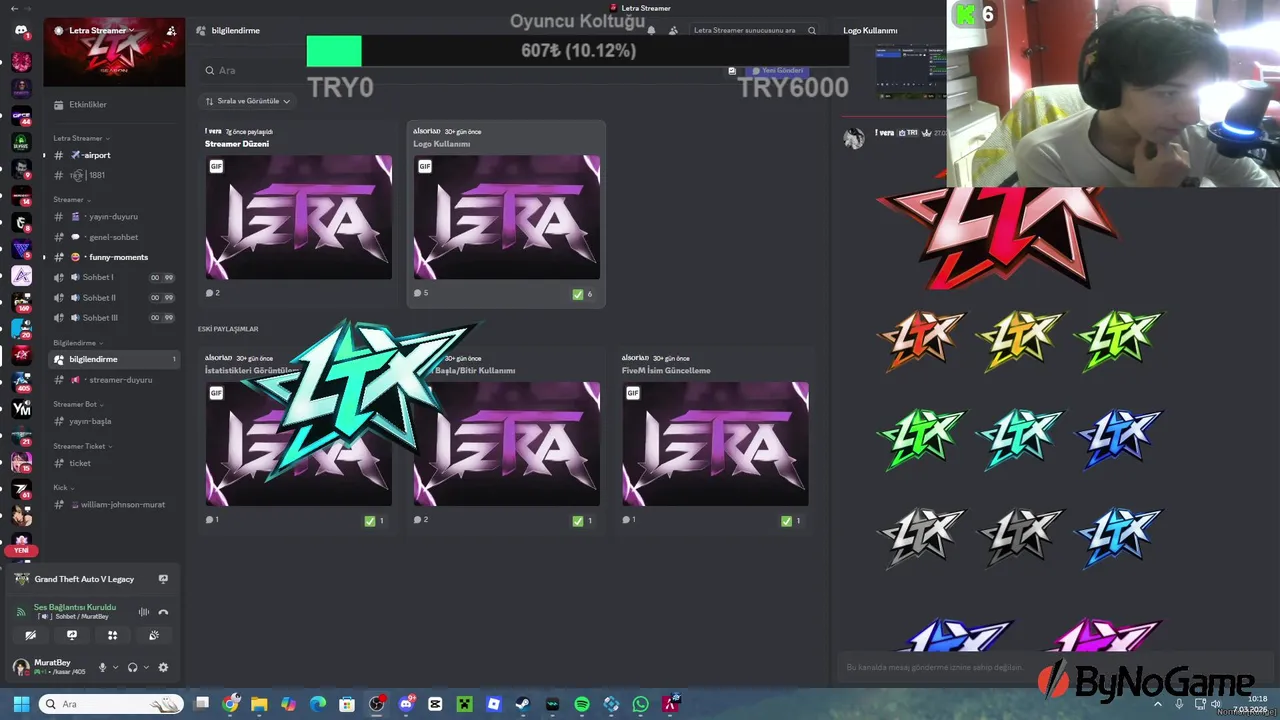This screenshot has width=1280, height=720.
Task: Open streamer-duyuru channel
Action: tap(114, 380)
